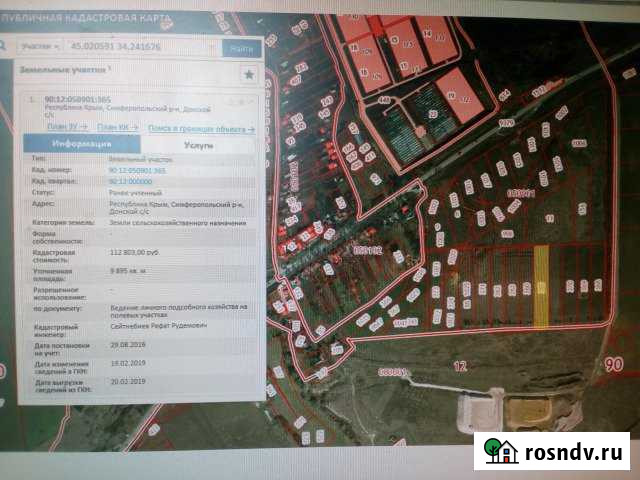Click the region label 90 on map

click(x=614, y=365)
